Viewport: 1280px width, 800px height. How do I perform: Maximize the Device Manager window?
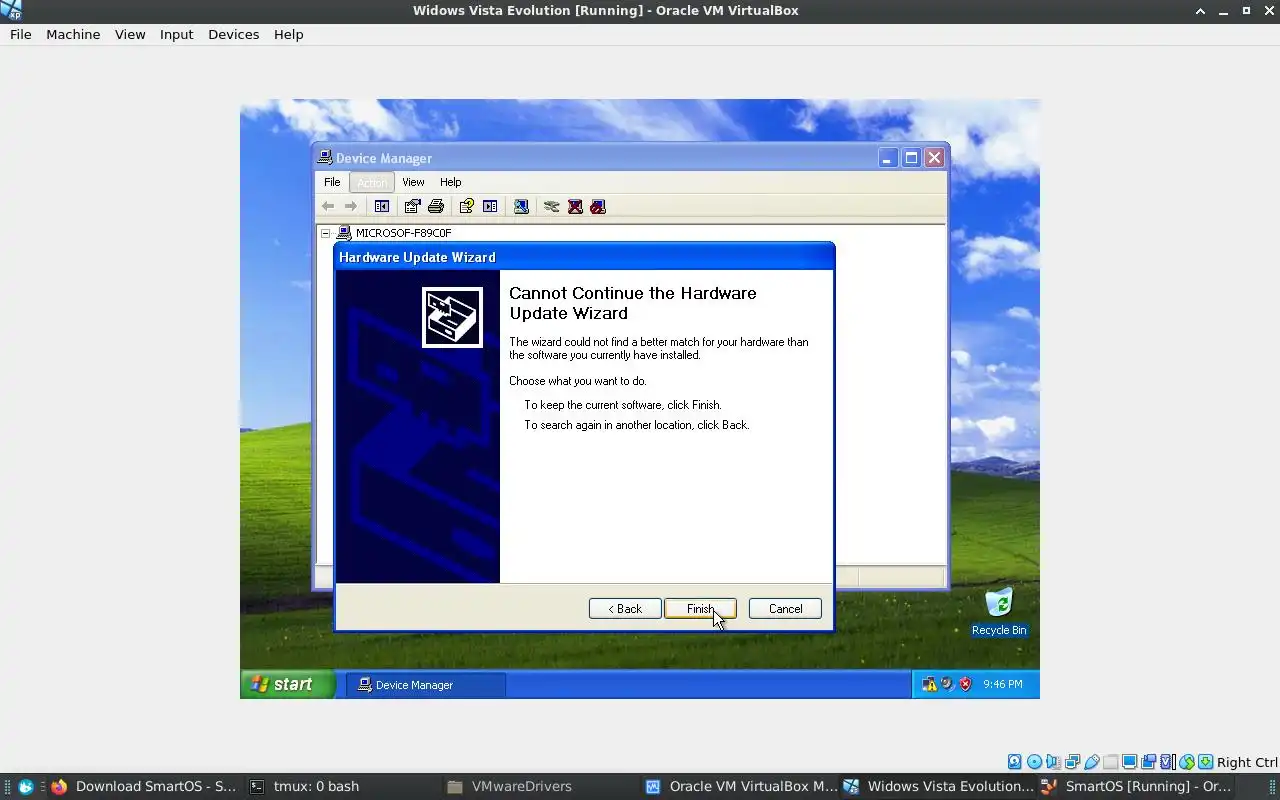click(x=911, y=158)
